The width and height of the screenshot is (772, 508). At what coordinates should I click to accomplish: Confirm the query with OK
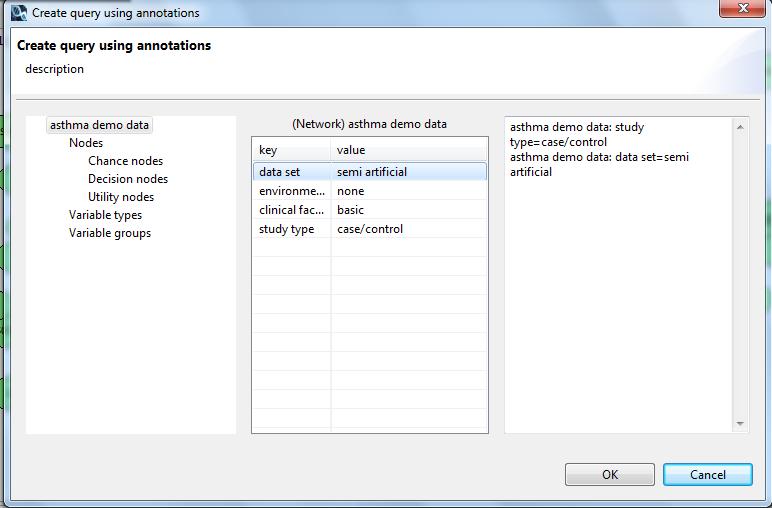[610, 475]
